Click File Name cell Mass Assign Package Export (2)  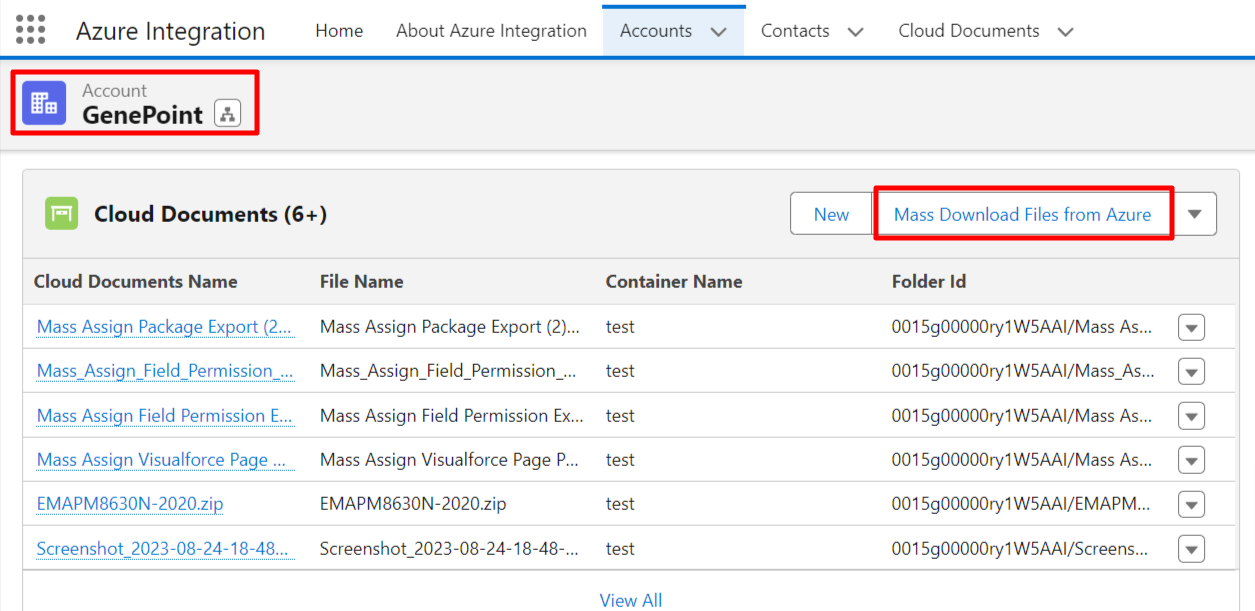pyautogui.click(x=450, y=327)
